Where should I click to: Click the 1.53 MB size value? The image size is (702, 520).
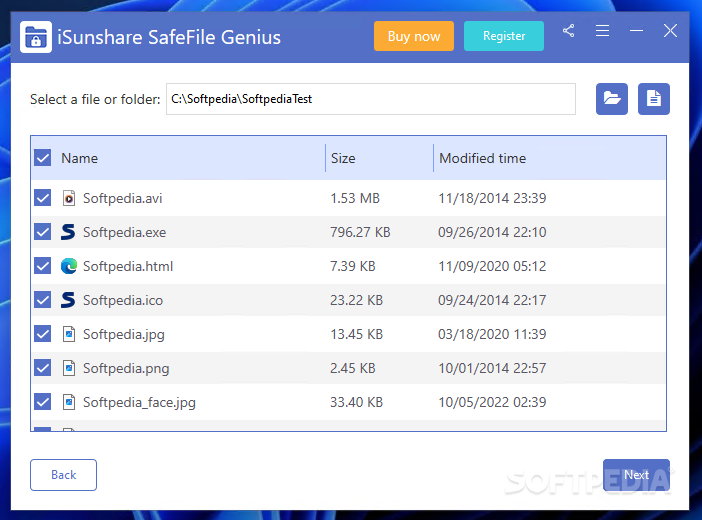(x=355, y=198)
